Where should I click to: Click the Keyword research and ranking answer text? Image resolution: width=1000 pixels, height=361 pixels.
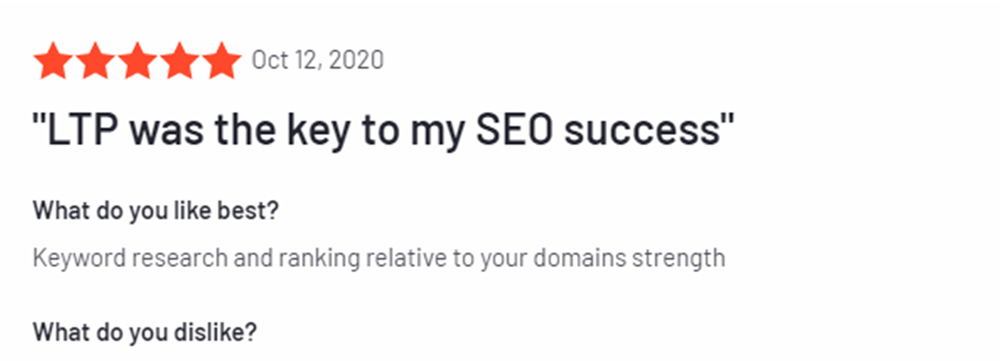pos(379,258)
